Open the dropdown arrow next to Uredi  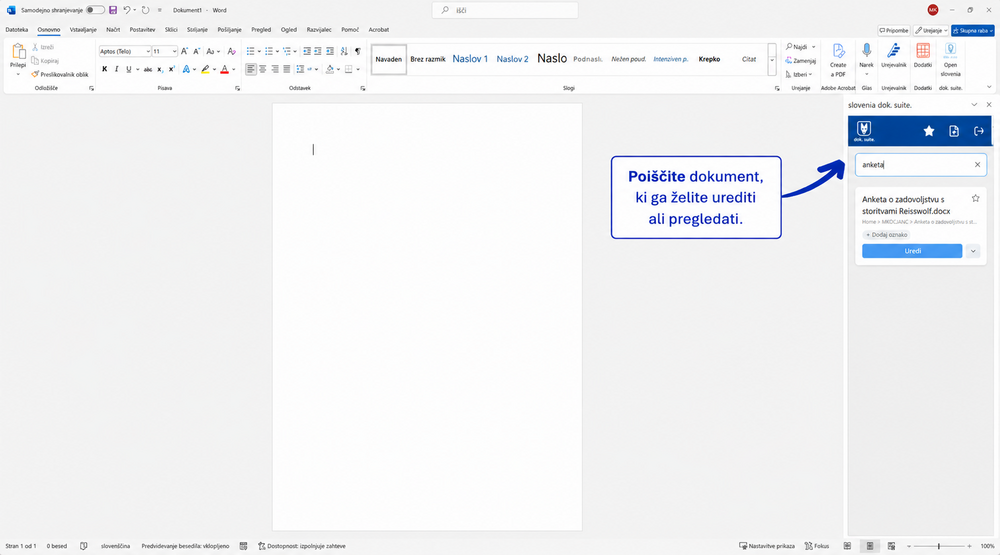[x=973, y=251]
